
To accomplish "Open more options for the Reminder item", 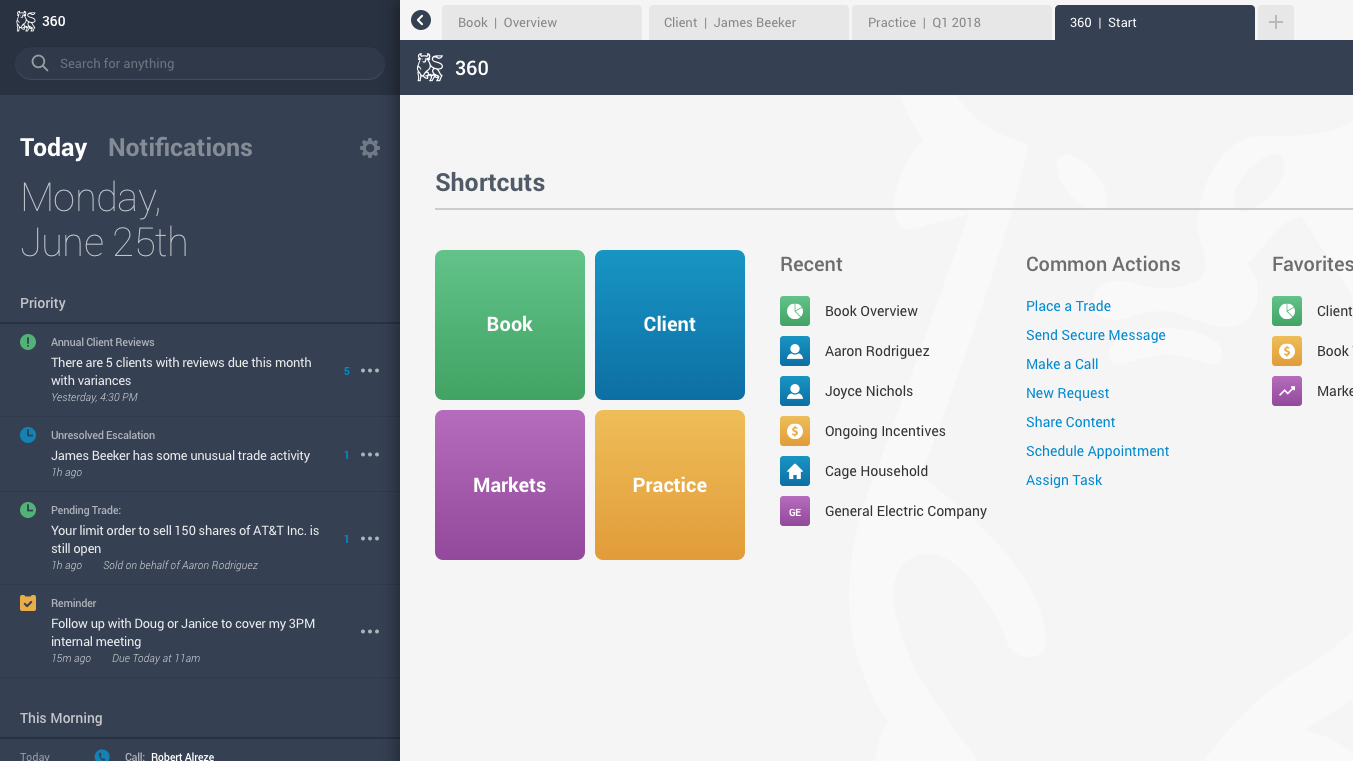I will 370,632.
